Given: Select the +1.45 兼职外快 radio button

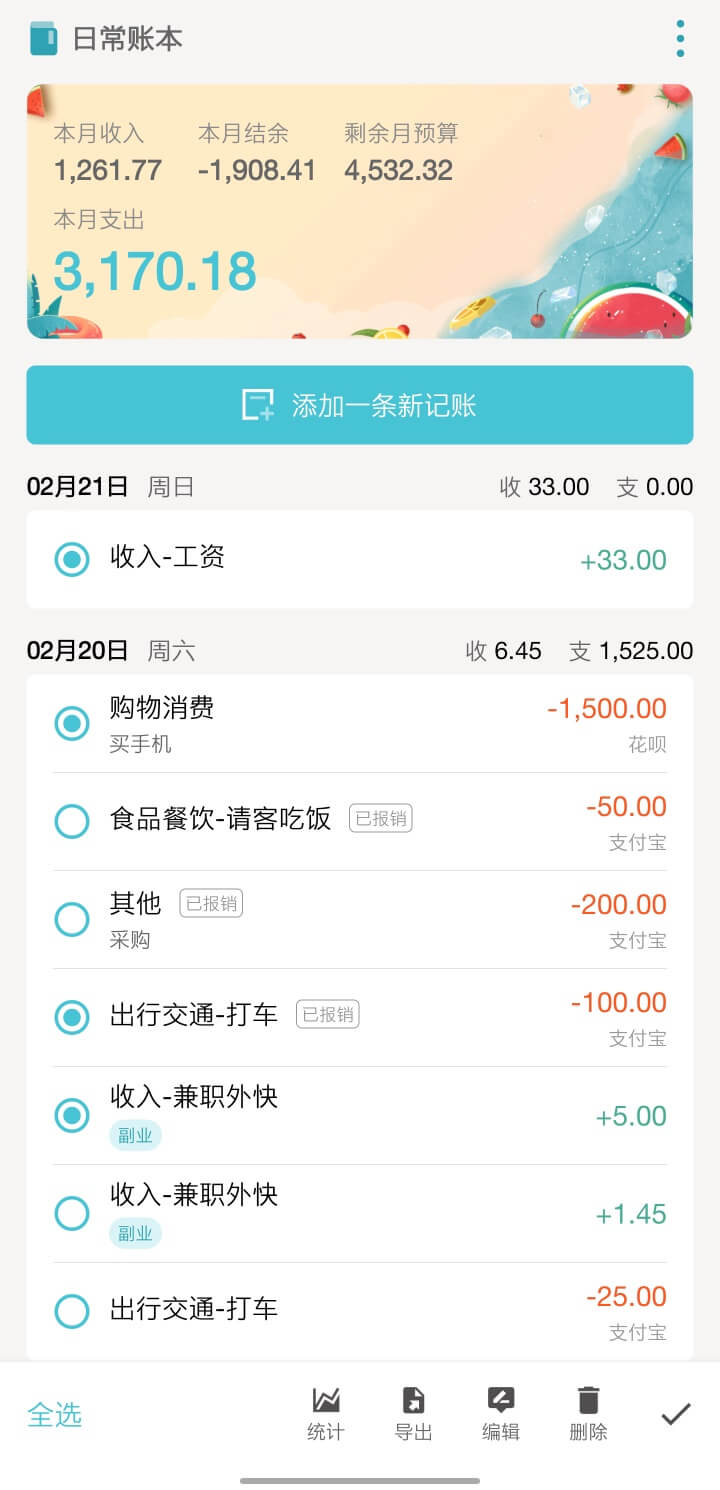Looking at the screenshot, I should point(72,1213).
